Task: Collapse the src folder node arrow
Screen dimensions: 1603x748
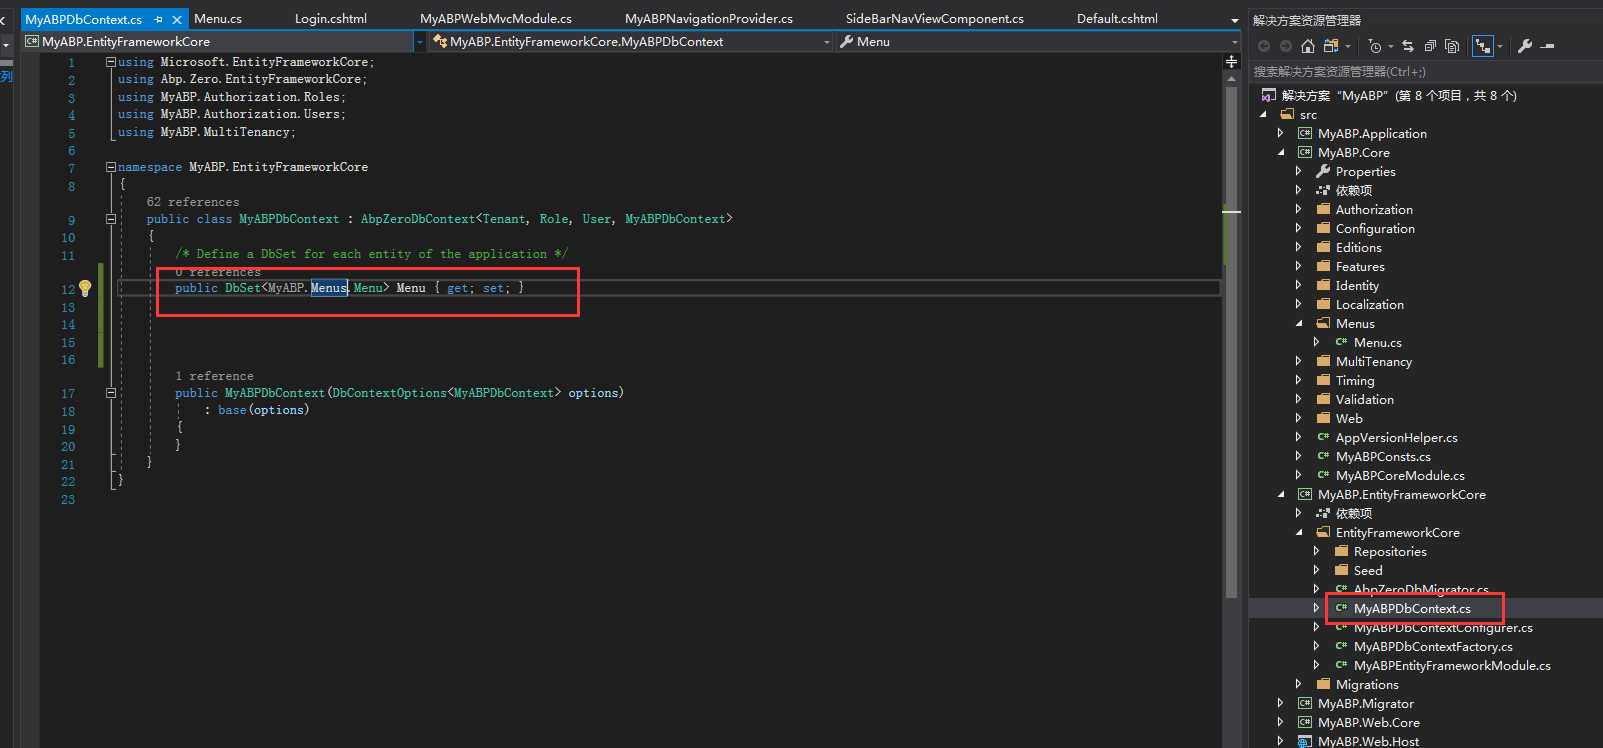Action: pos(1263,114)
